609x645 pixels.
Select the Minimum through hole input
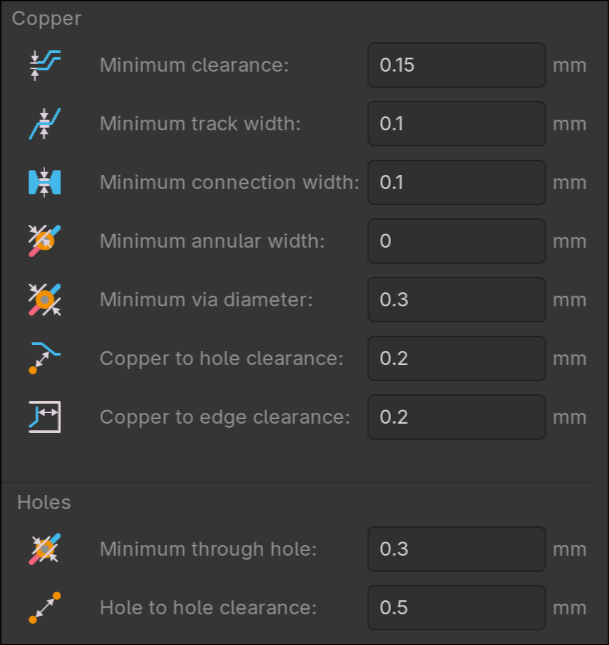(456, 549)
